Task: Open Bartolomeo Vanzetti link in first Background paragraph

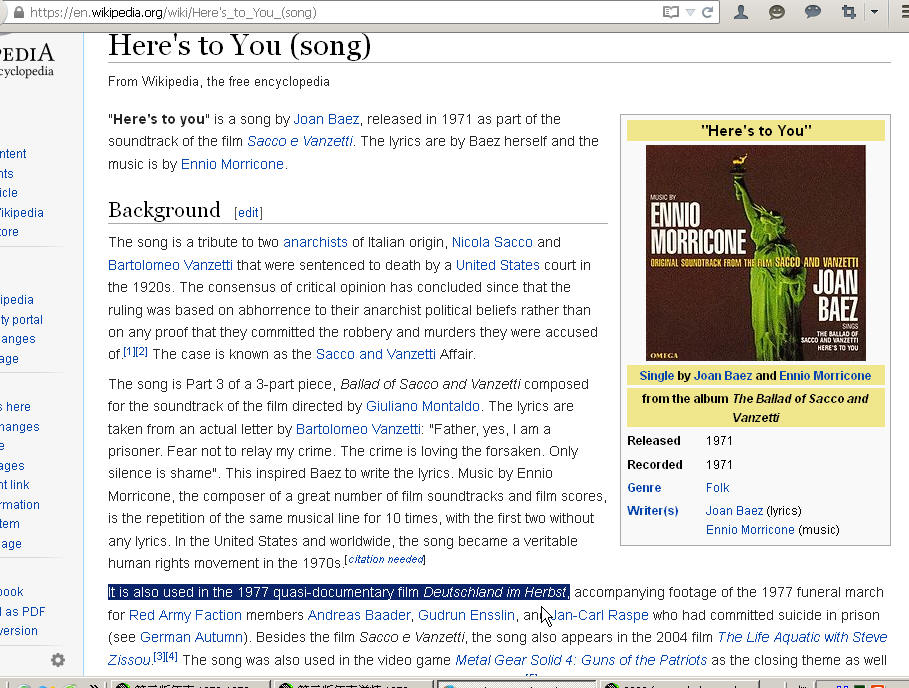Action: (x=170, y=265)
